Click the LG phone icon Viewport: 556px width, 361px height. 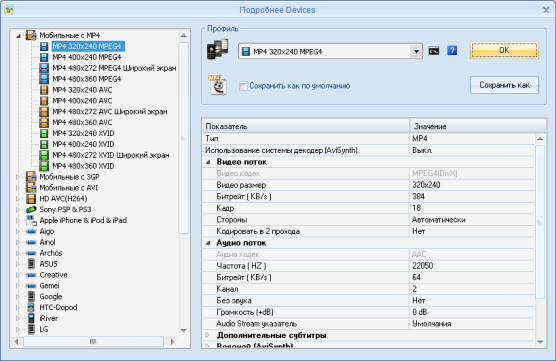31,329
